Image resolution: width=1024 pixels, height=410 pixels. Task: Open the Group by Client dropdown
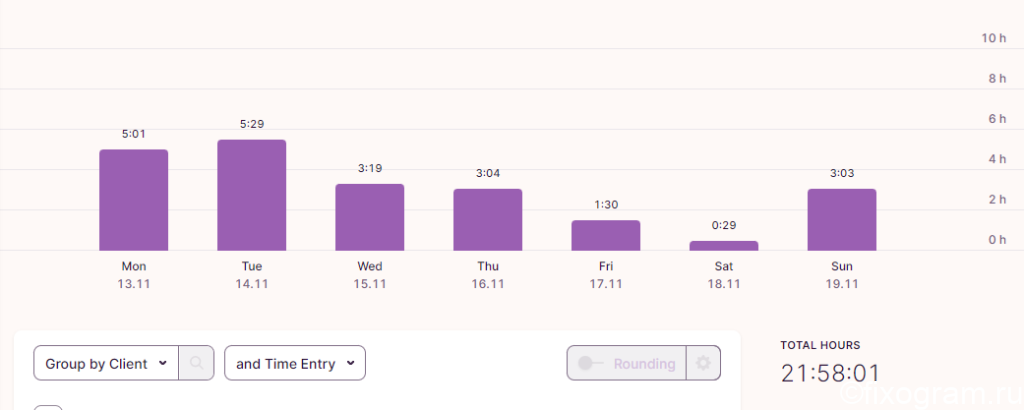[106, 363]
